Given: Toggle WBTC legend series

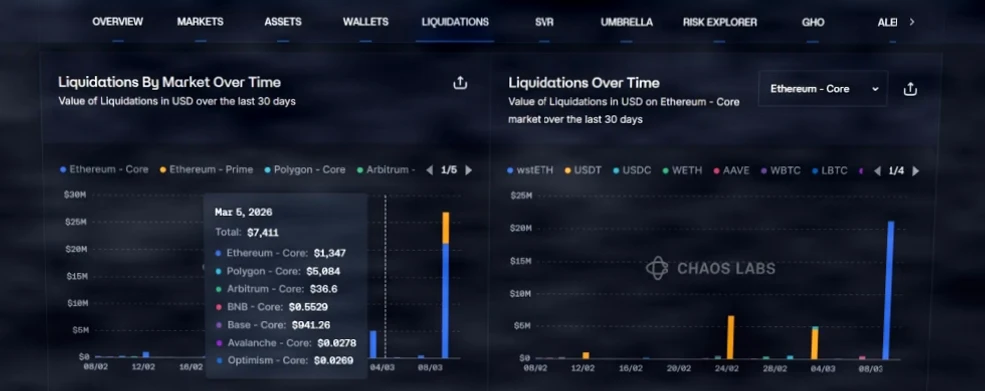Looking at the screenshot, I should click(x=780, y=170).
